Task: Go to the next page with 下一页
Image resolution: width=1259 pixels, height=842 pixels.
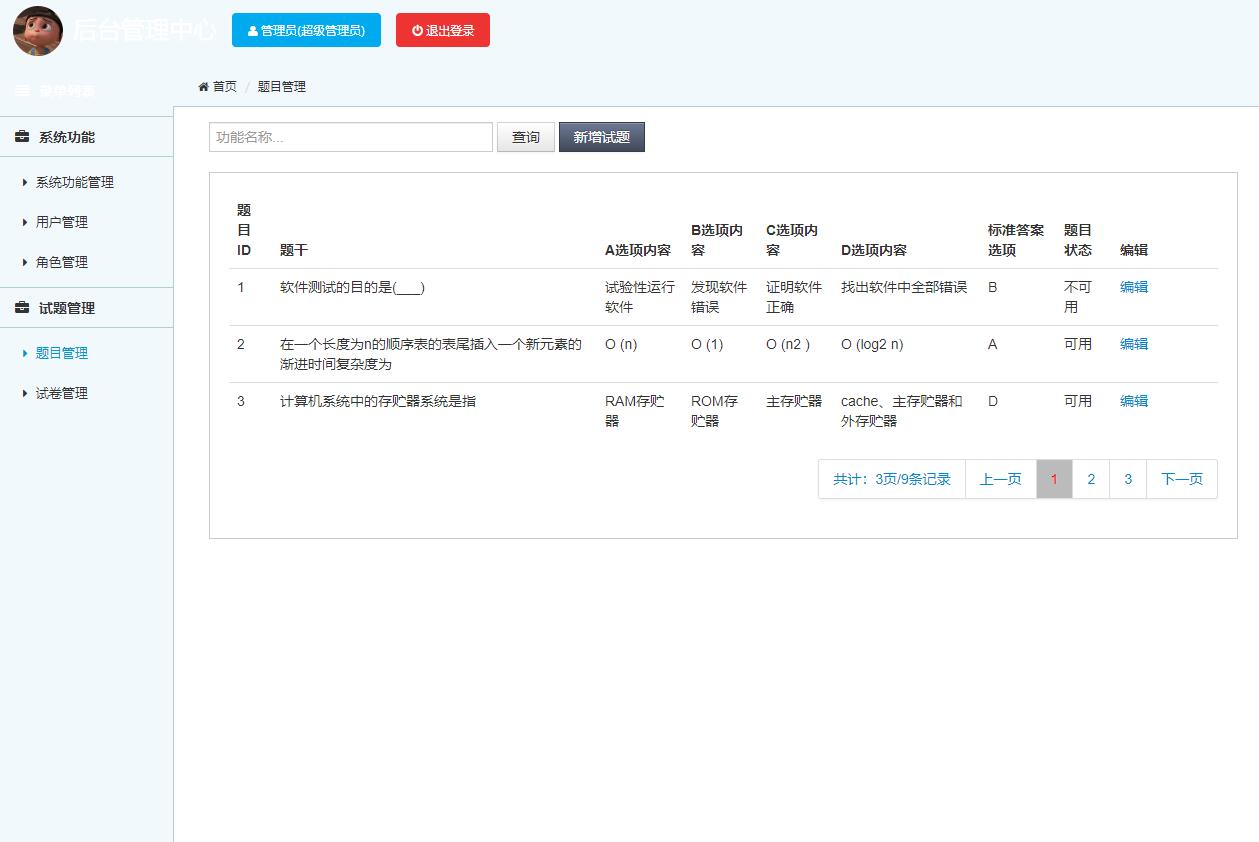Action: click(x=1181, y=479)
